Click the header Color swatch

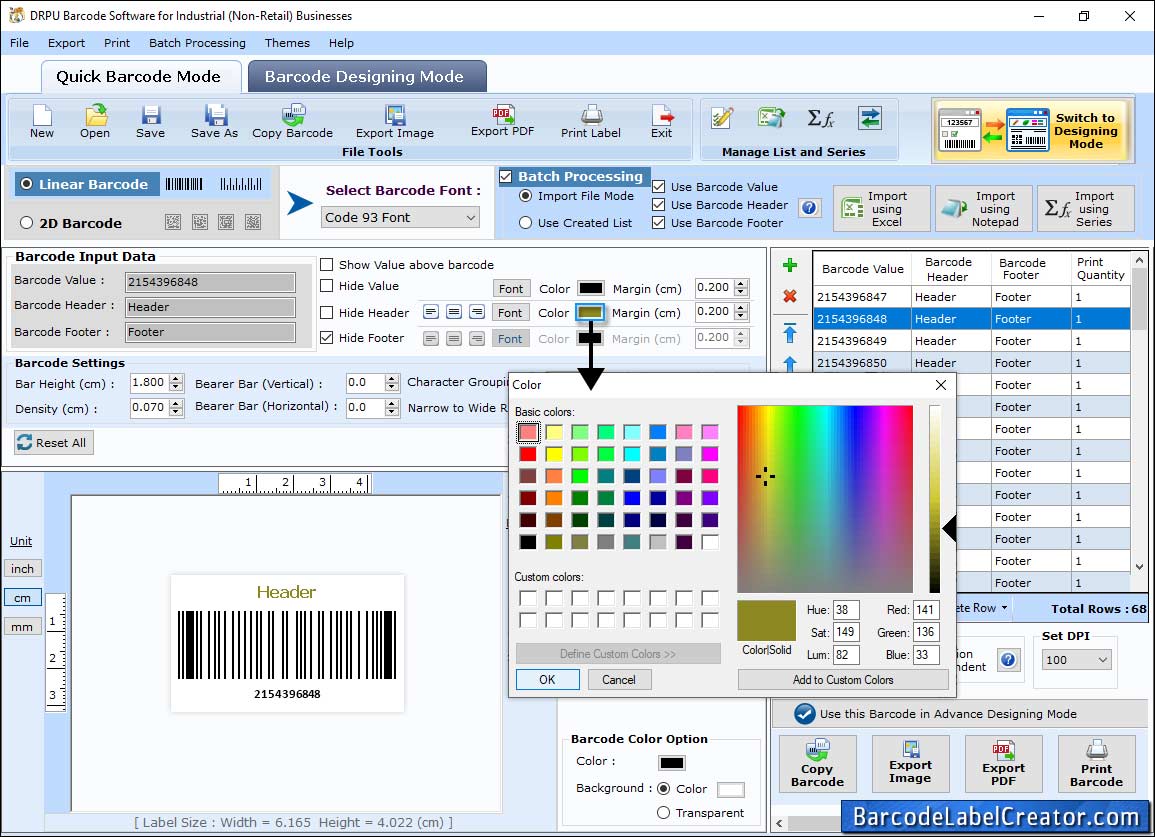(590, 312)
